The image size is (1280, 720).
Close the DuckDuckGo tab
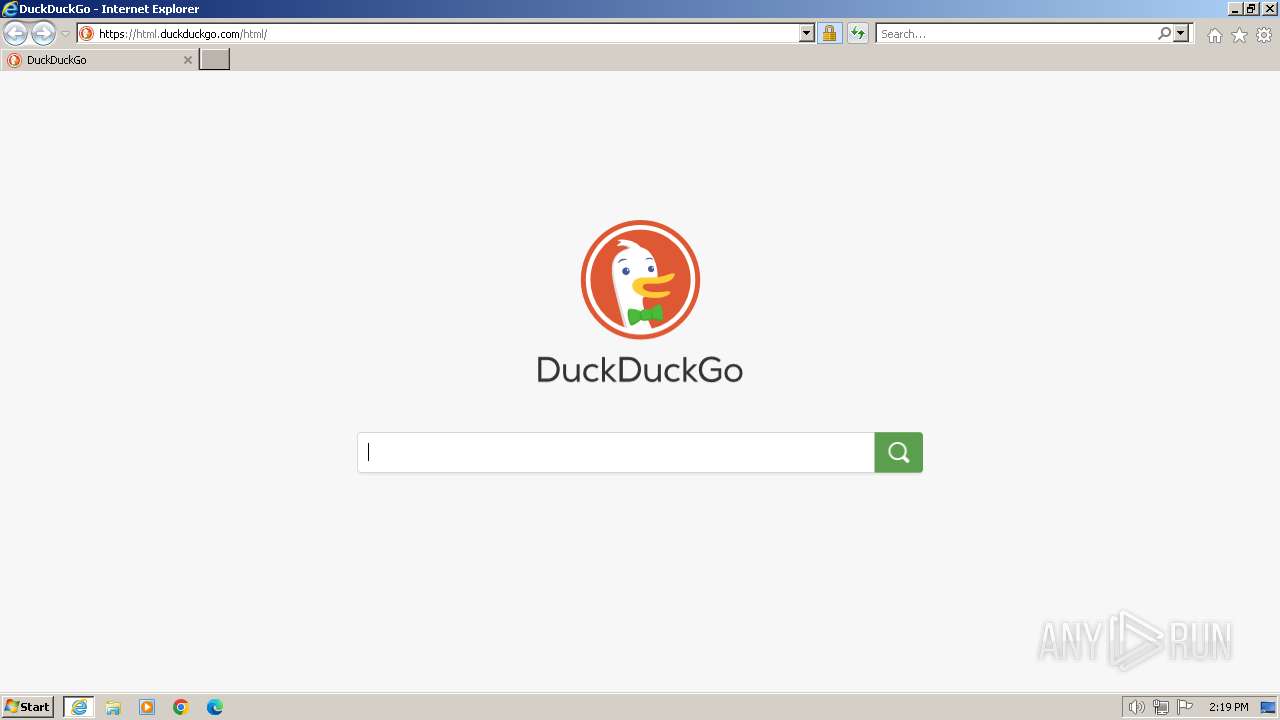[x=187, y=60]
